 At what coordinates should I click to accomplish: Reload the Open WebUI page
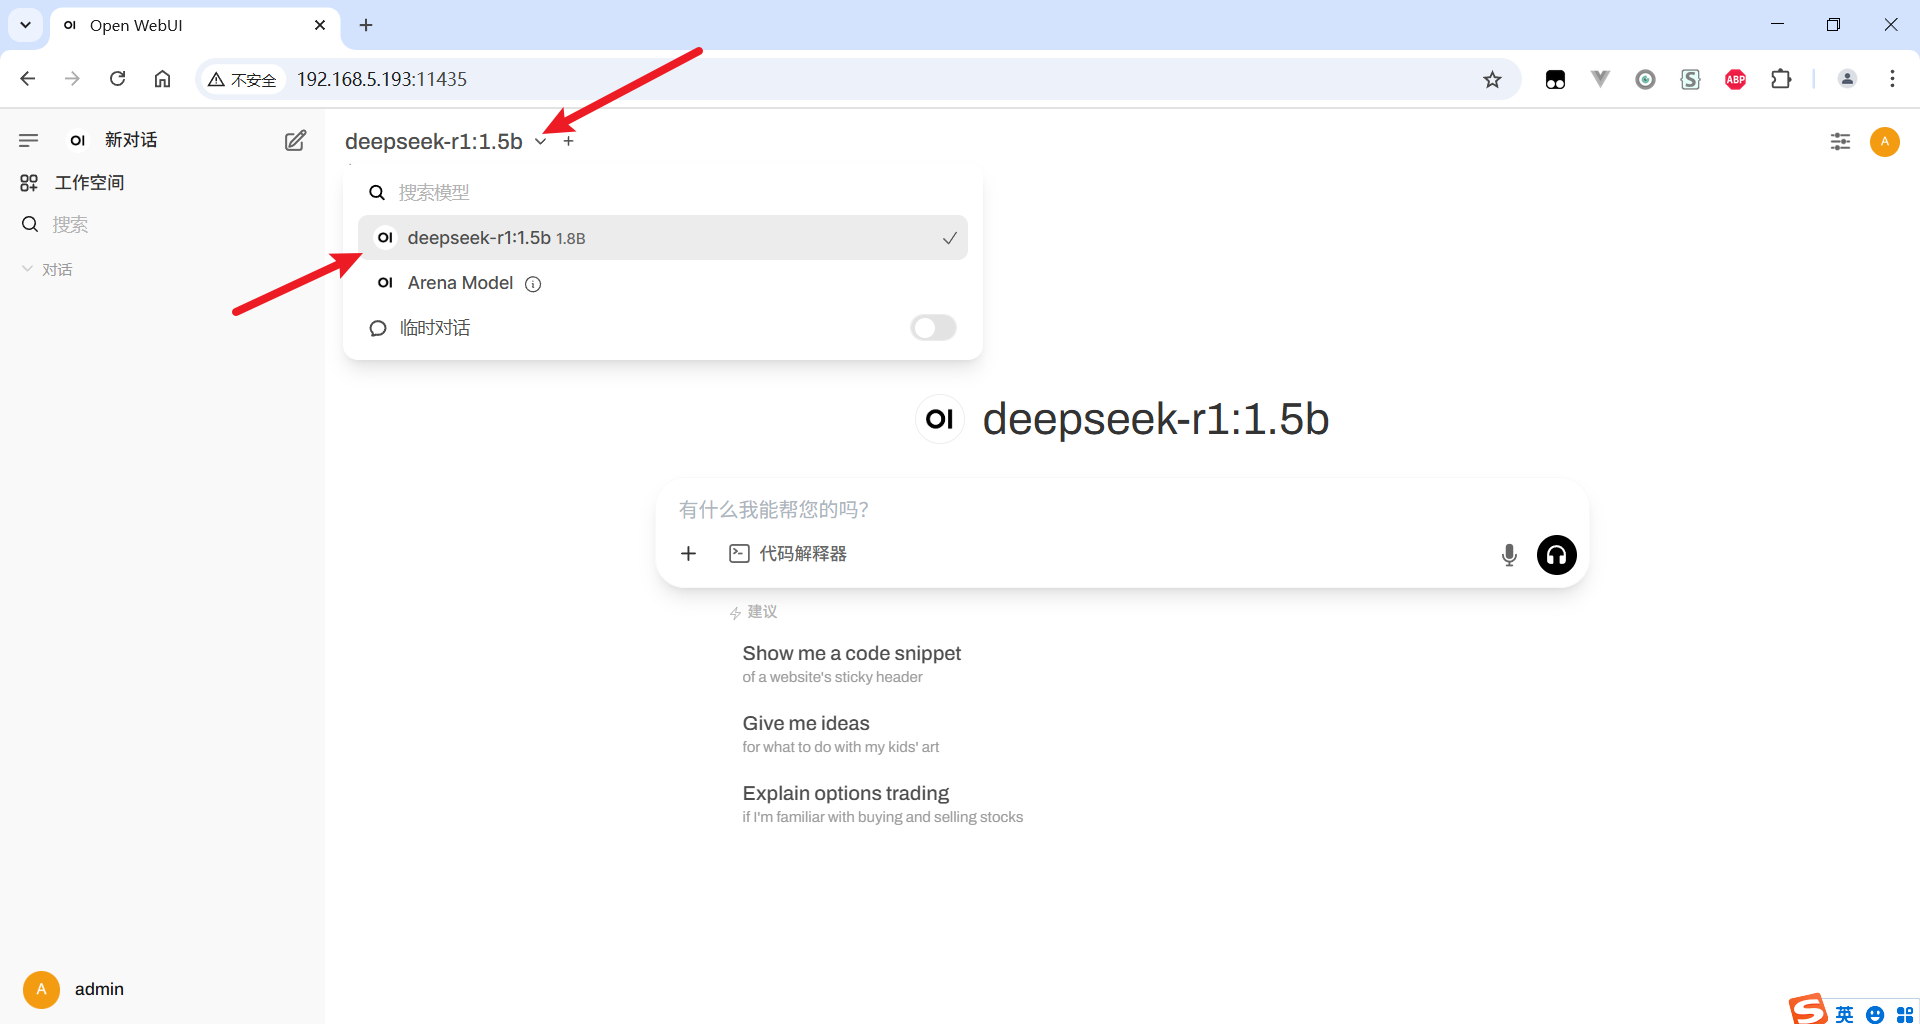pyautogui.click(x=117, y=79)
